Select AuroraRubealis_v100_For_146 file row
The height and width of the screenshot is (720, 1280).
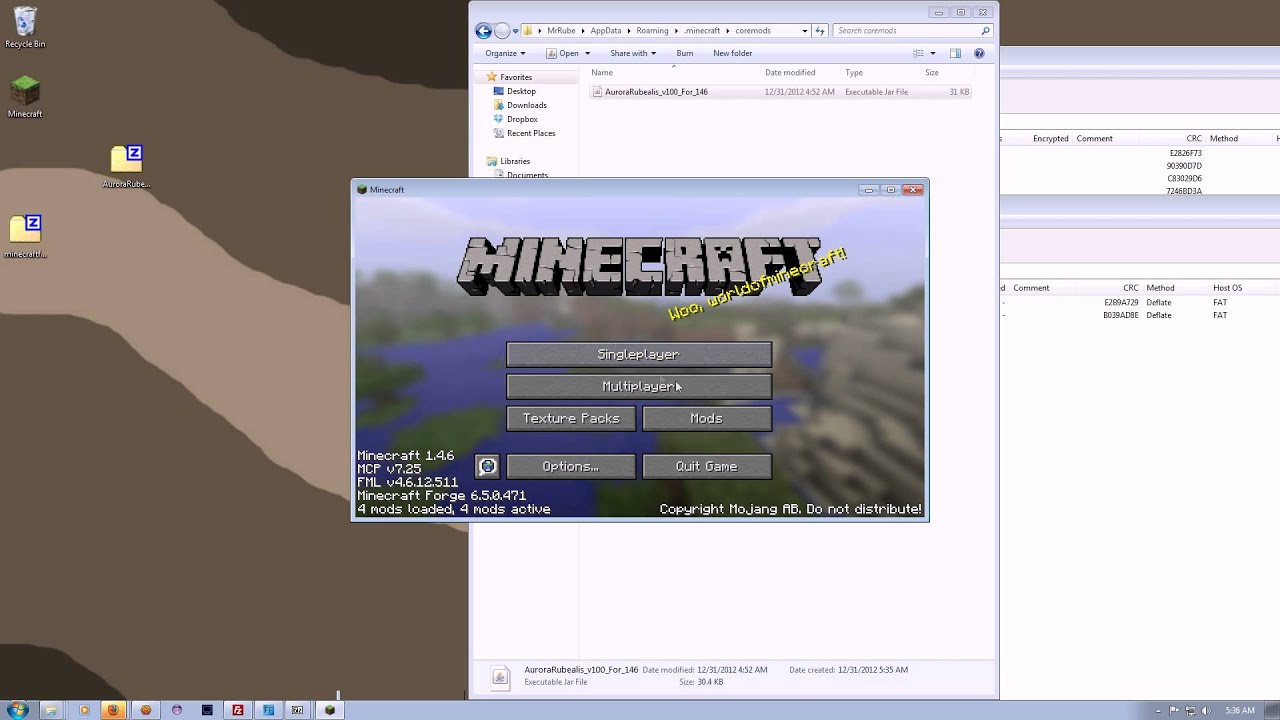tap(780, 92)
